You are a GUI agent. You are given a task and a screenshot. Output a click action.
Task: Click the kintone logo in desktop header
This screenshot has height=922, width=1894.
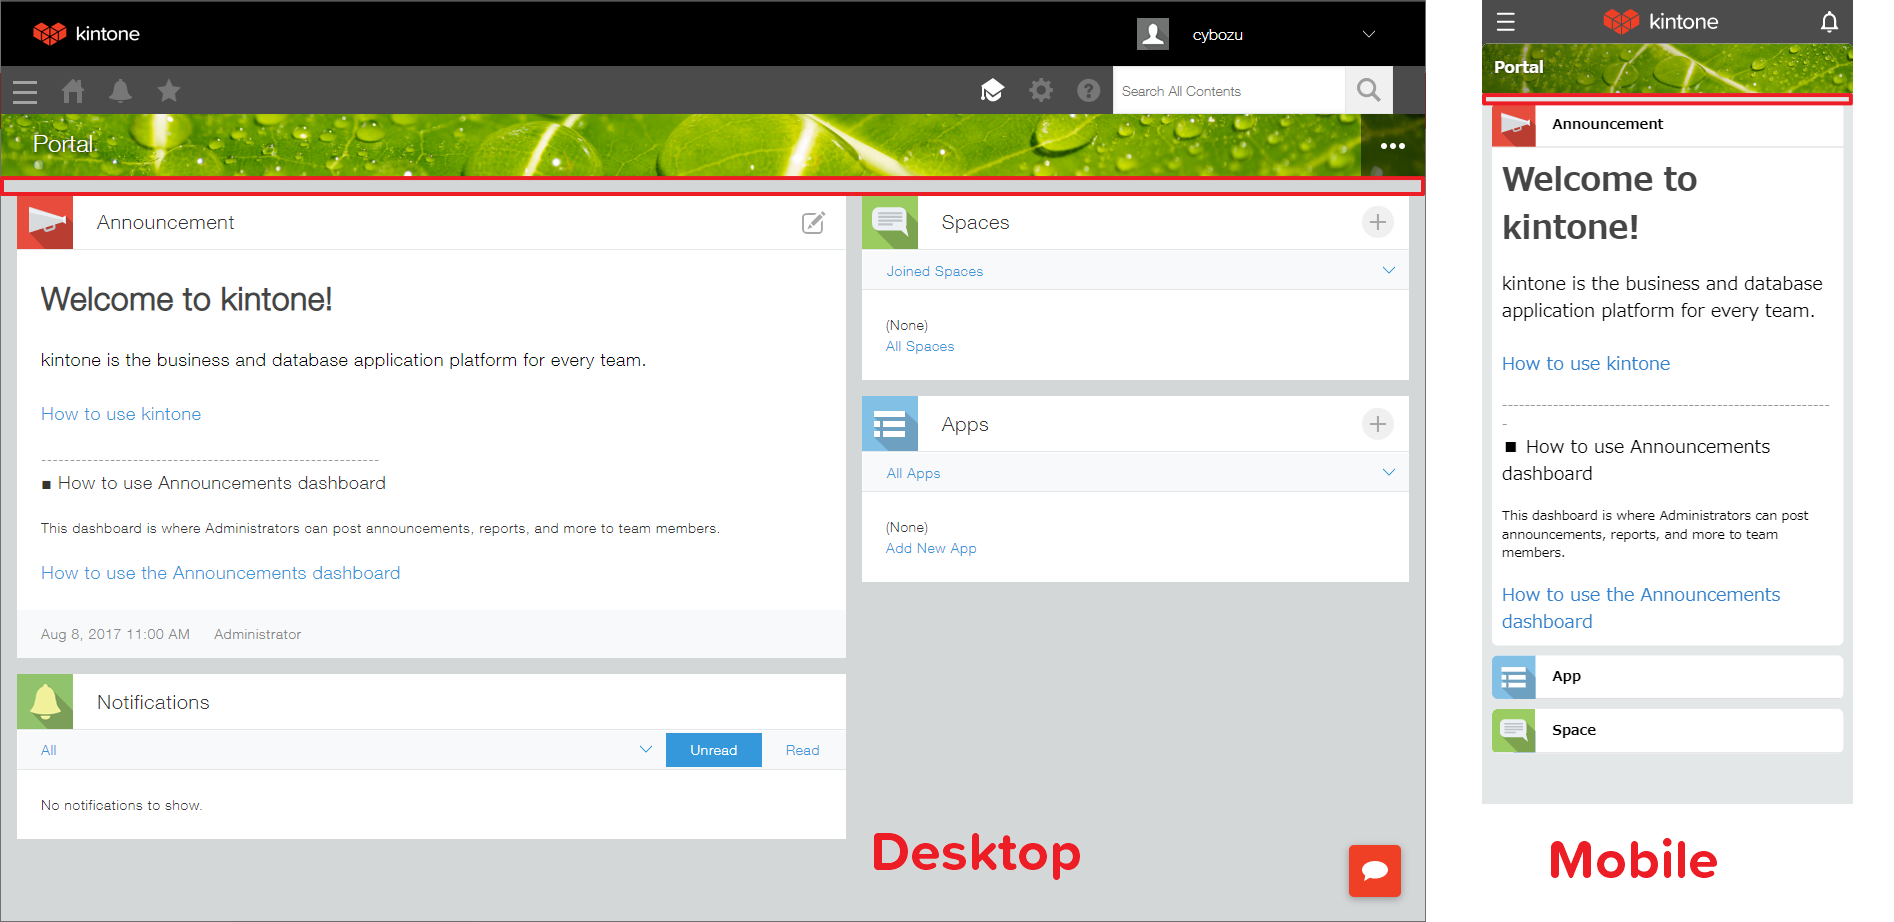pos(86,33)
